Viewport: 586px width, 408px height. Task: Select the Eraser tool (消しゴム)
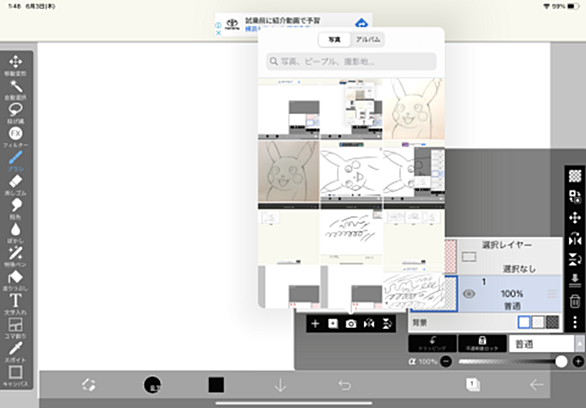click(15, 185)
